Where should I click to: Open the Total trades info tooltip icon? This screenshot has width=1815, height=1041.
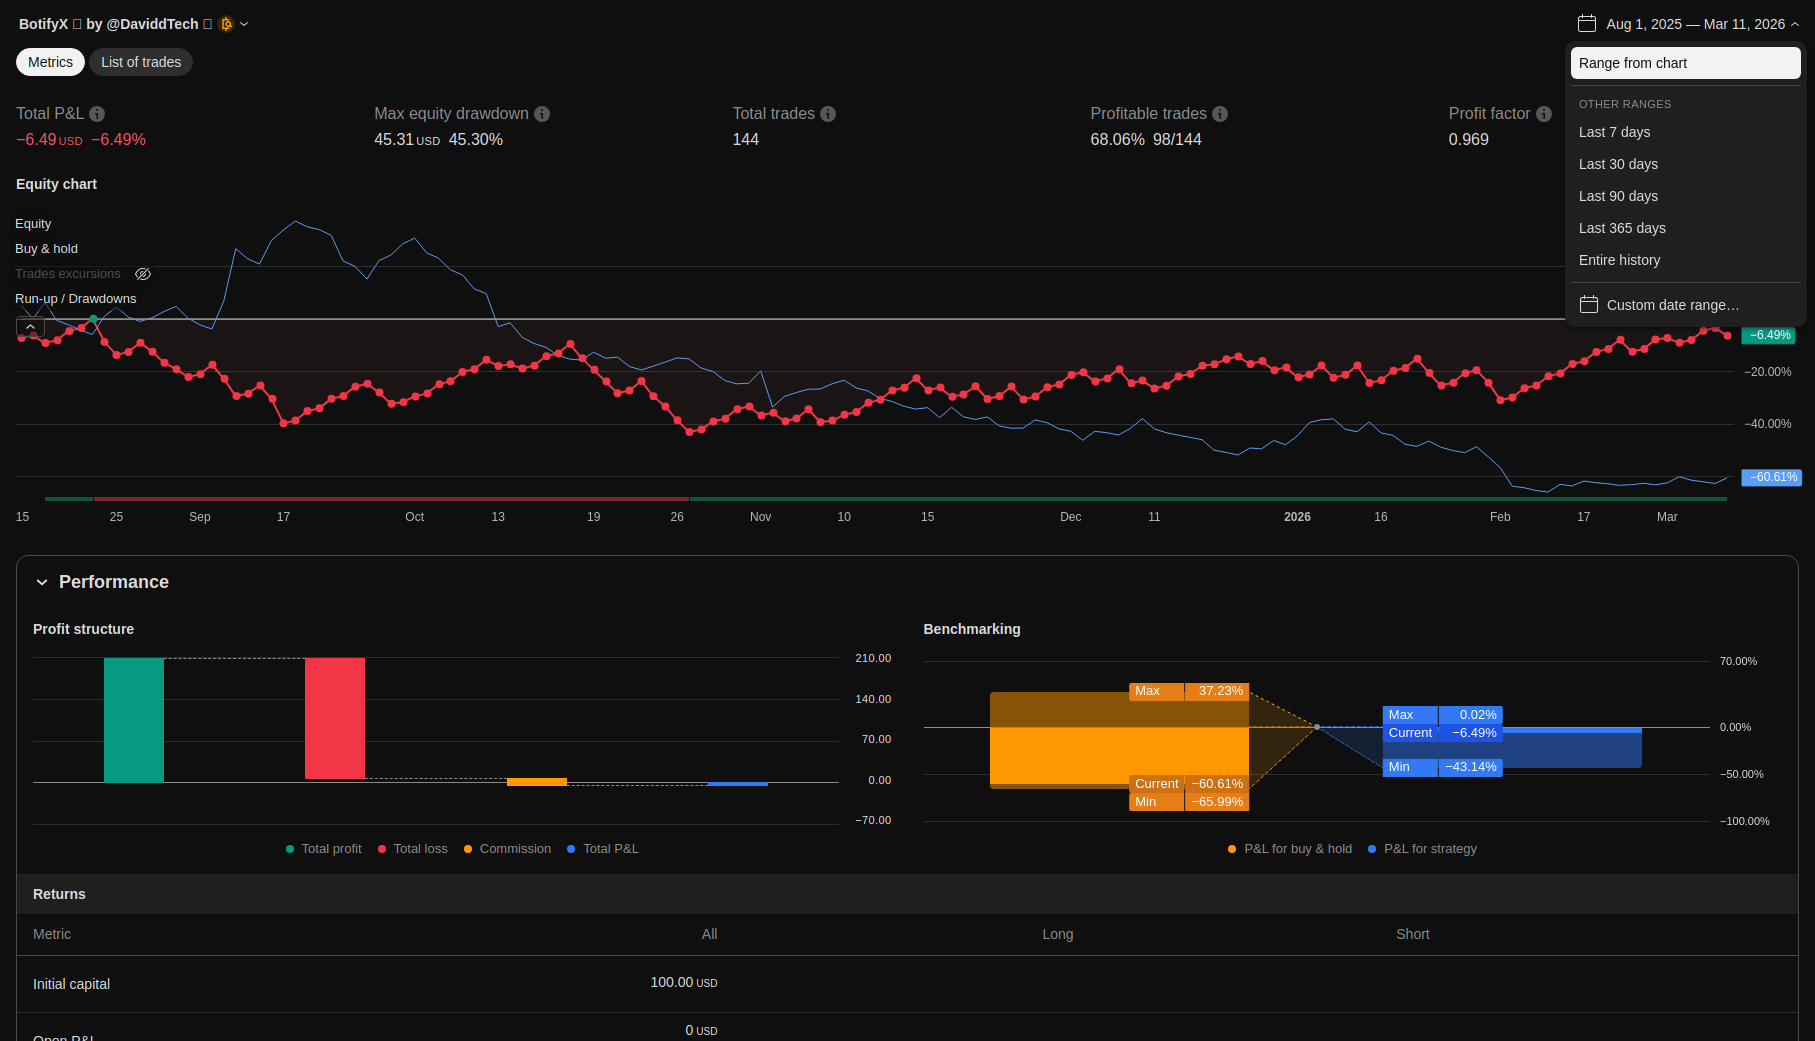(x=828, y=114)
